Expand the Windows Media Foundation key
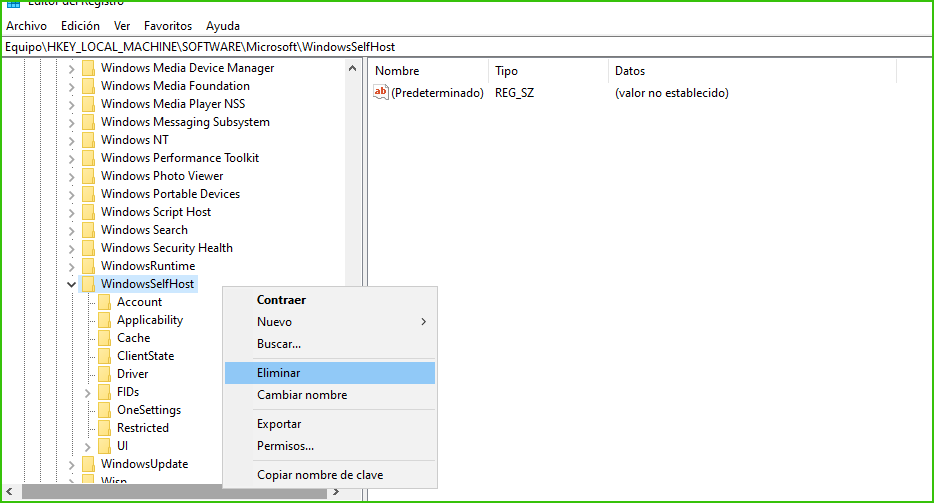Screen dimensions: 934x503 (71, 87)
